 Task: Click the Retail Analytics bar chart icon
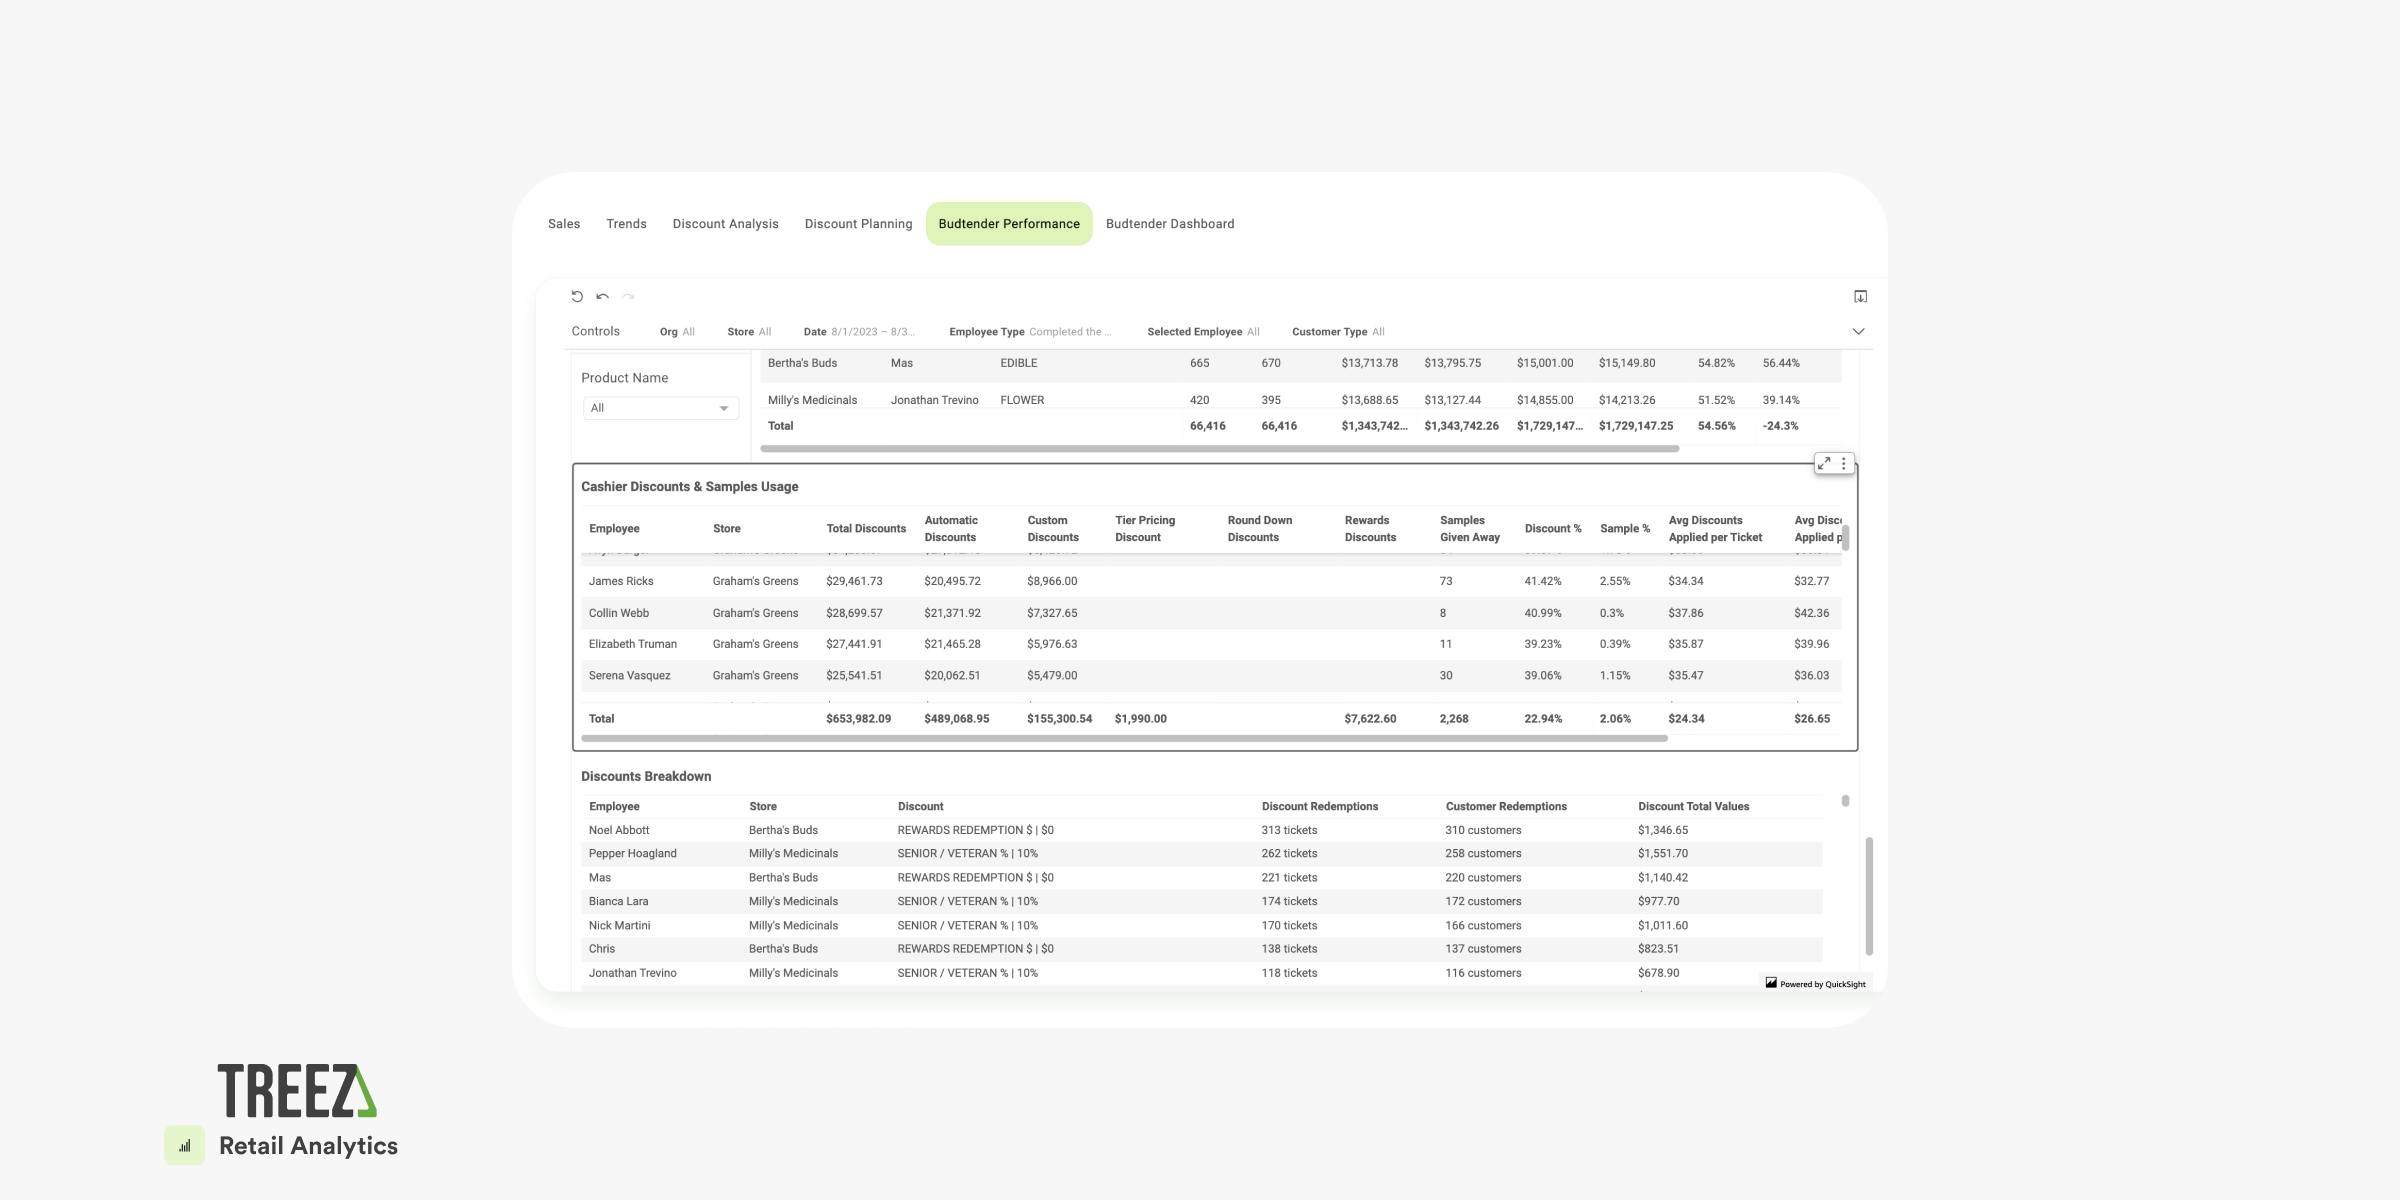[183, 1145]
